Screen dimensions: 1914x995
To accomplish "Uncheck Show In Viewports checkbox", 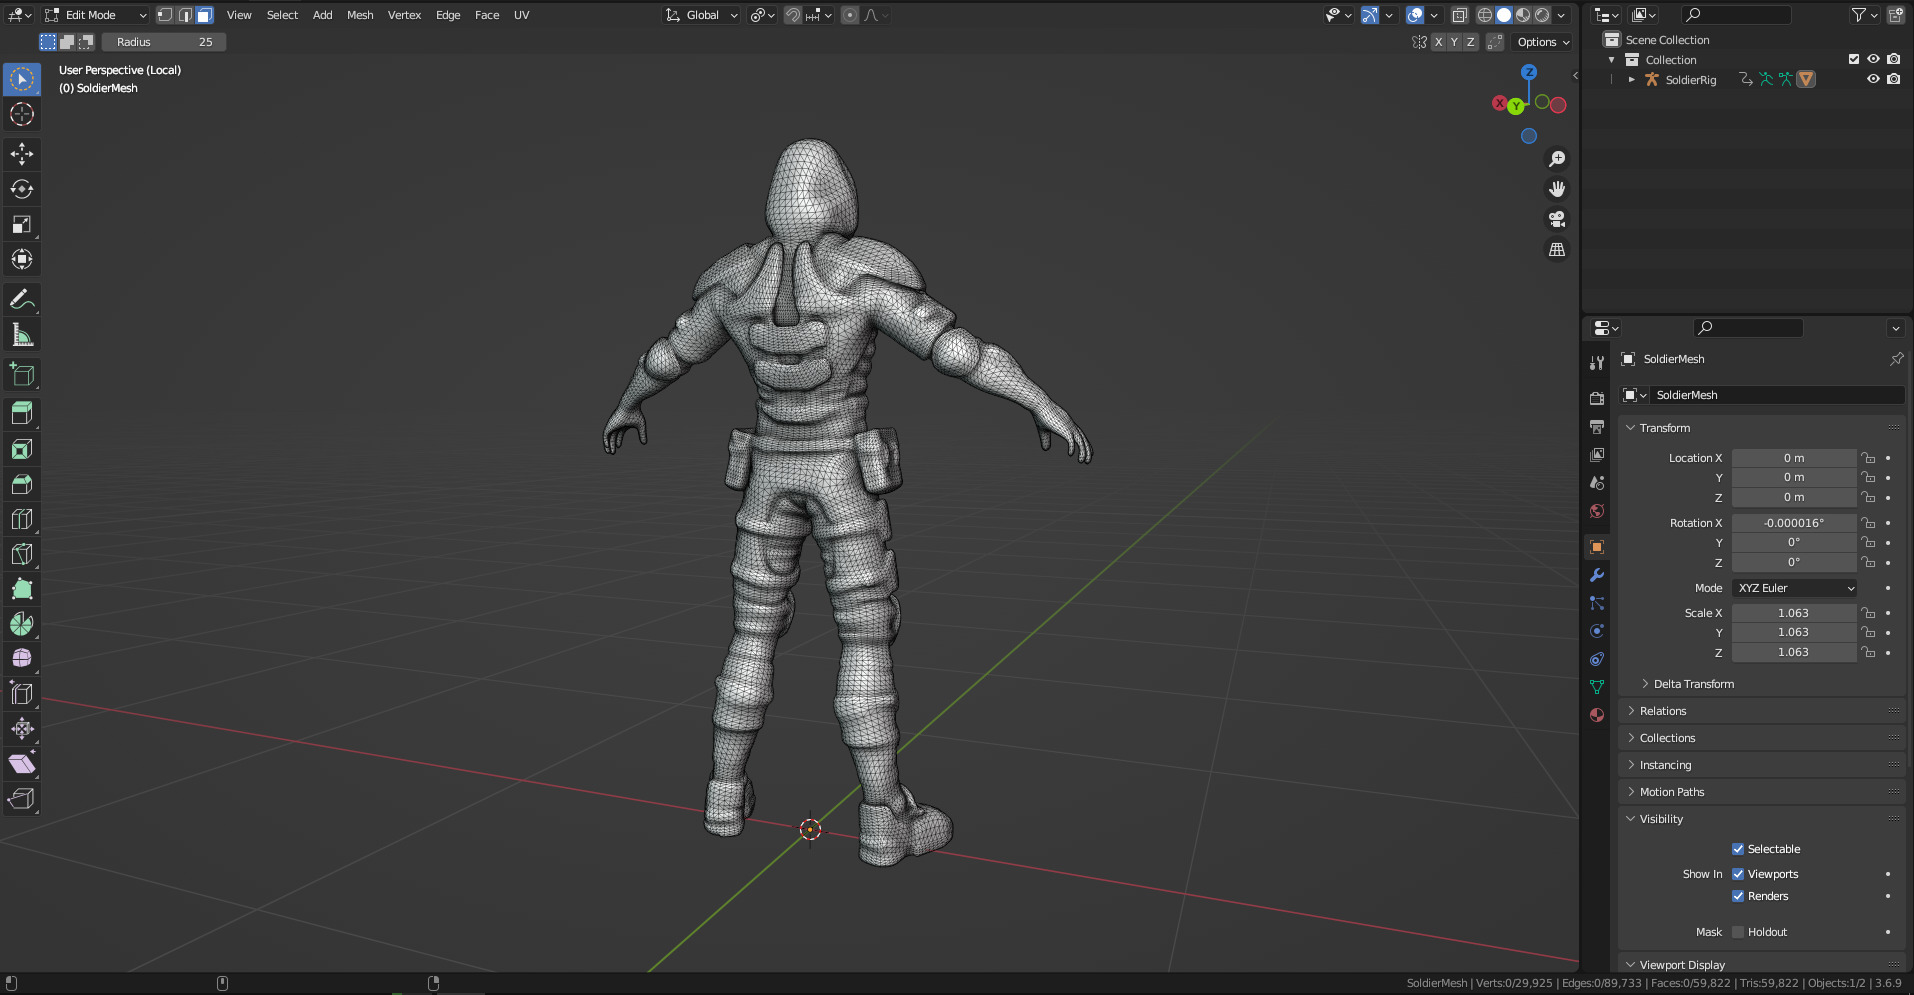I will 1738,874.
